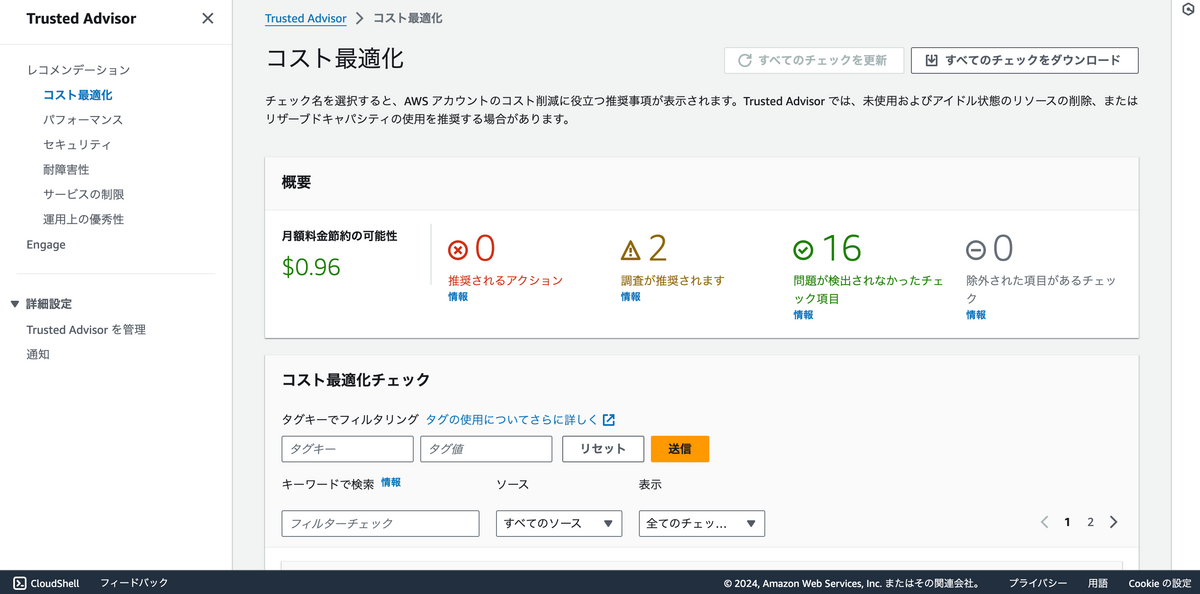
Task: Open the すべてのソース dropdown
Action: click(559, 523)
